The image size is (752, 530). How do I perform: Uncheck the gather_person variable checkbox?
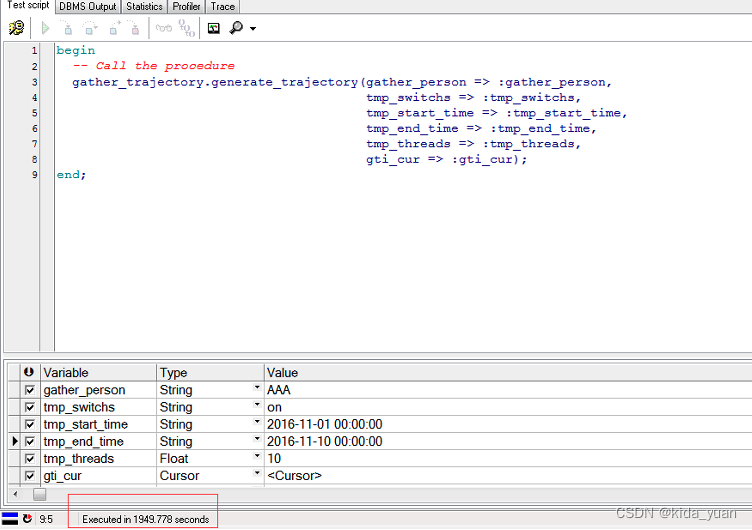tap(30, 390)
